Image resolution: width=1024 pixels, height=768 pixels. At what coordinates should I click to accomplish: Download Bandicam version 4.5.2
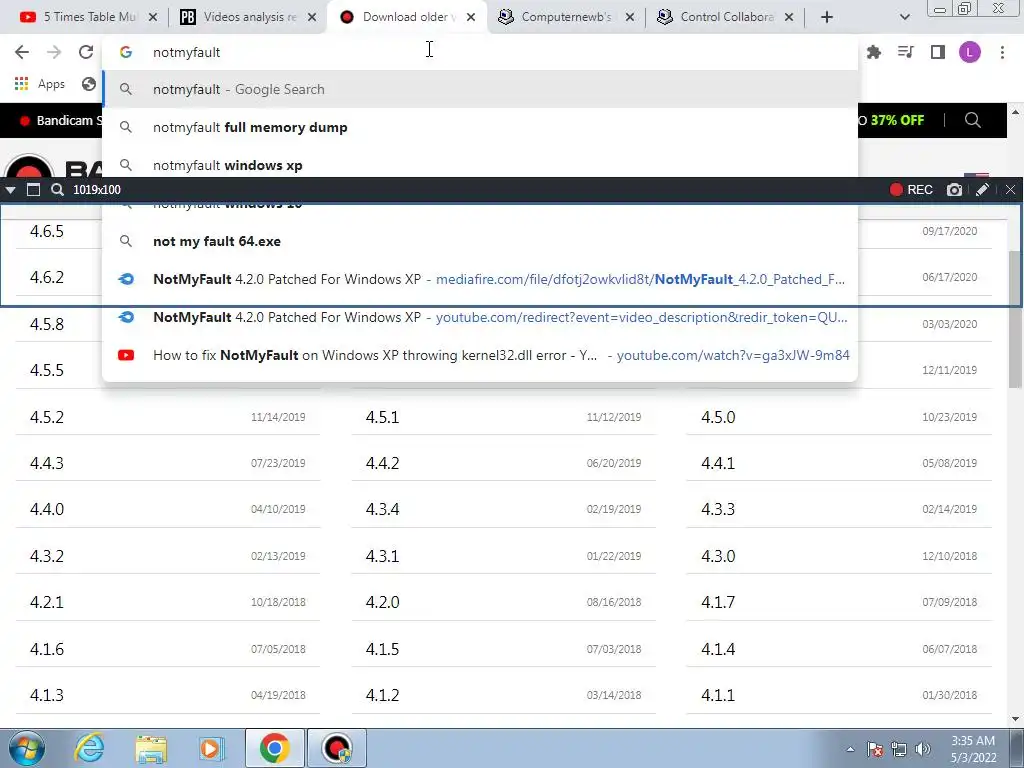[x=47, y=417]
